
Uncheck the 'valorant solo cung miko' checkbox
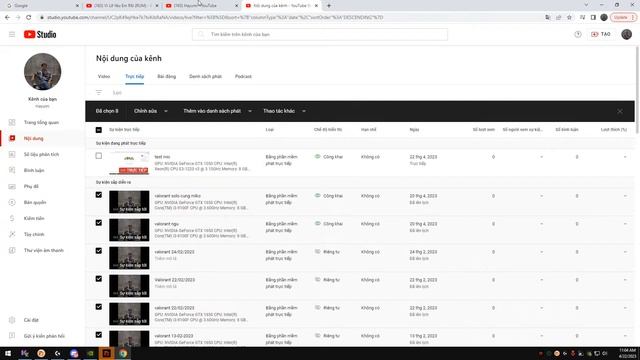pyautogui.click(x=99, y=195)
